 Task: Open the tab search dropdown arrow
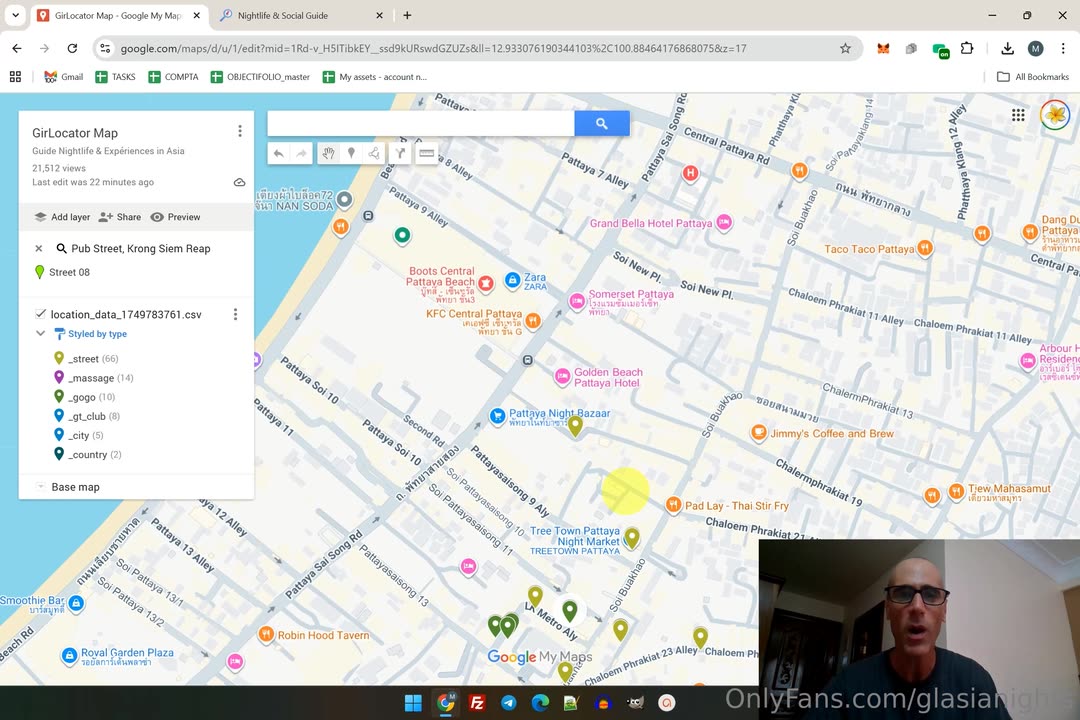pos(15,15)
